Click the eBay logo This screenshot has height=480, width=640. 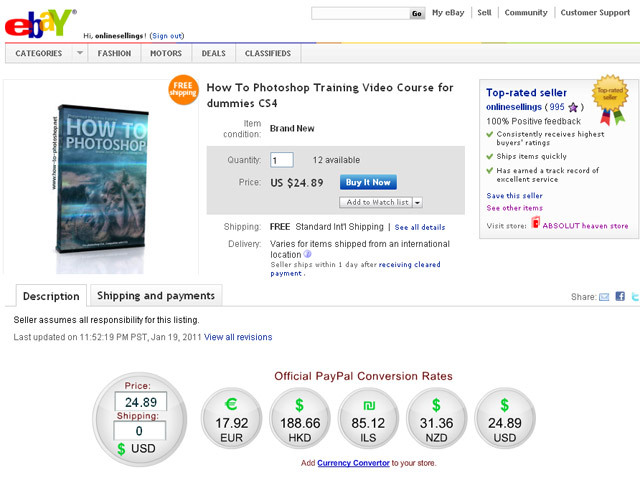40,24
